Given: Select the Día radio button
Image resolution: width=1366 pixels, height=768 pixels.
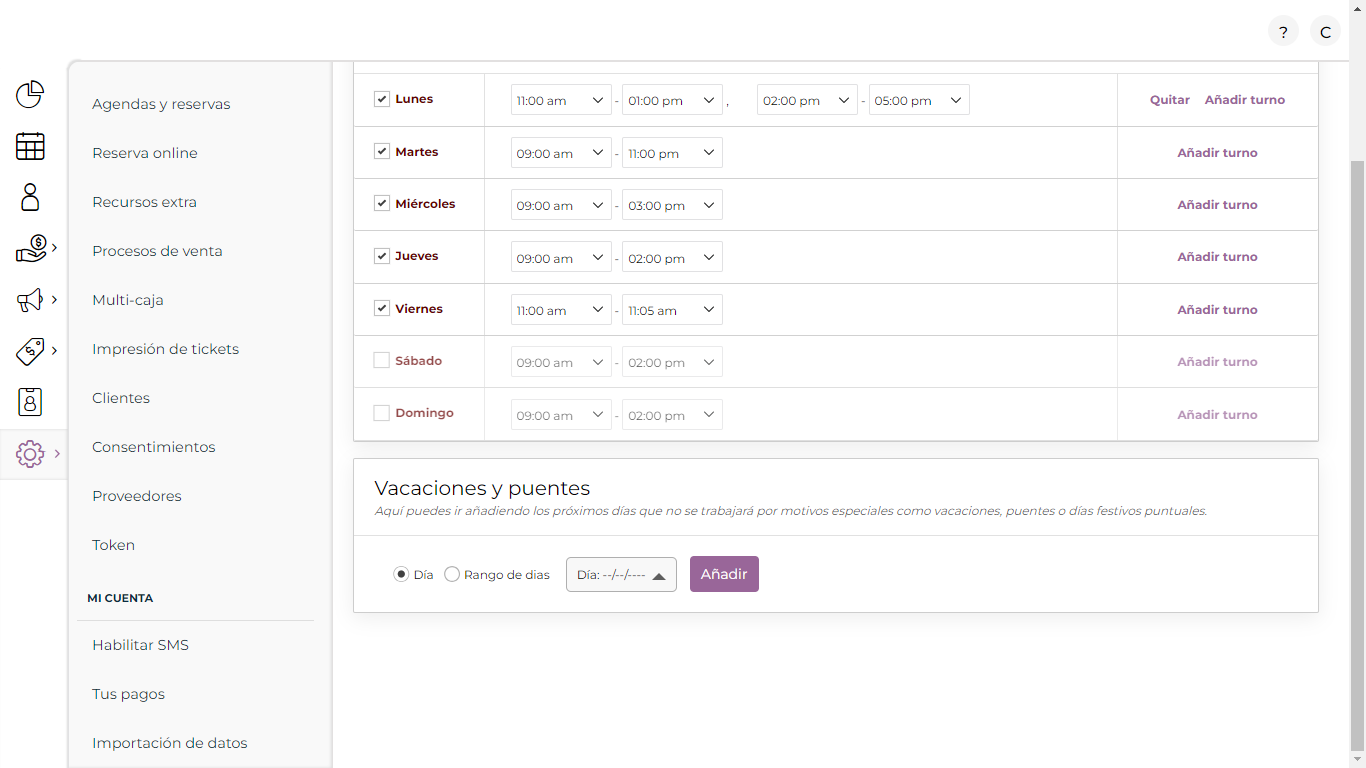Looking at the screenshot, I should pos(401,574).
